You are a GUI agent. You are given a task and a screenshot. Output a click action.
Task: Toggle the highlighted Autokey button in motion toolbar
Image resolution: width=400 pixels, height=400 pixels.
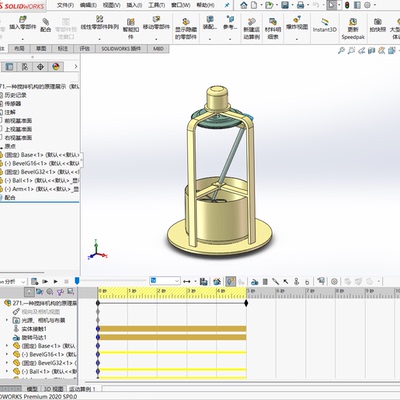tap(230, 282)
